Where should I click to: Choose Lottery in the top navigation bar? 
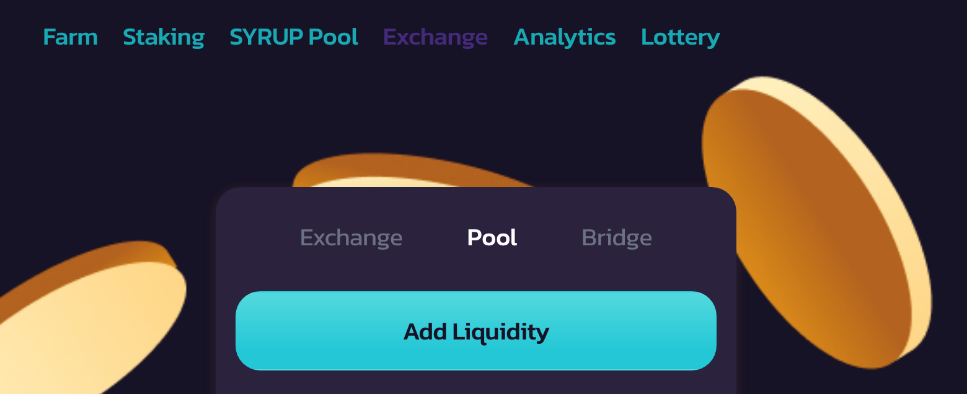(680, 38)
